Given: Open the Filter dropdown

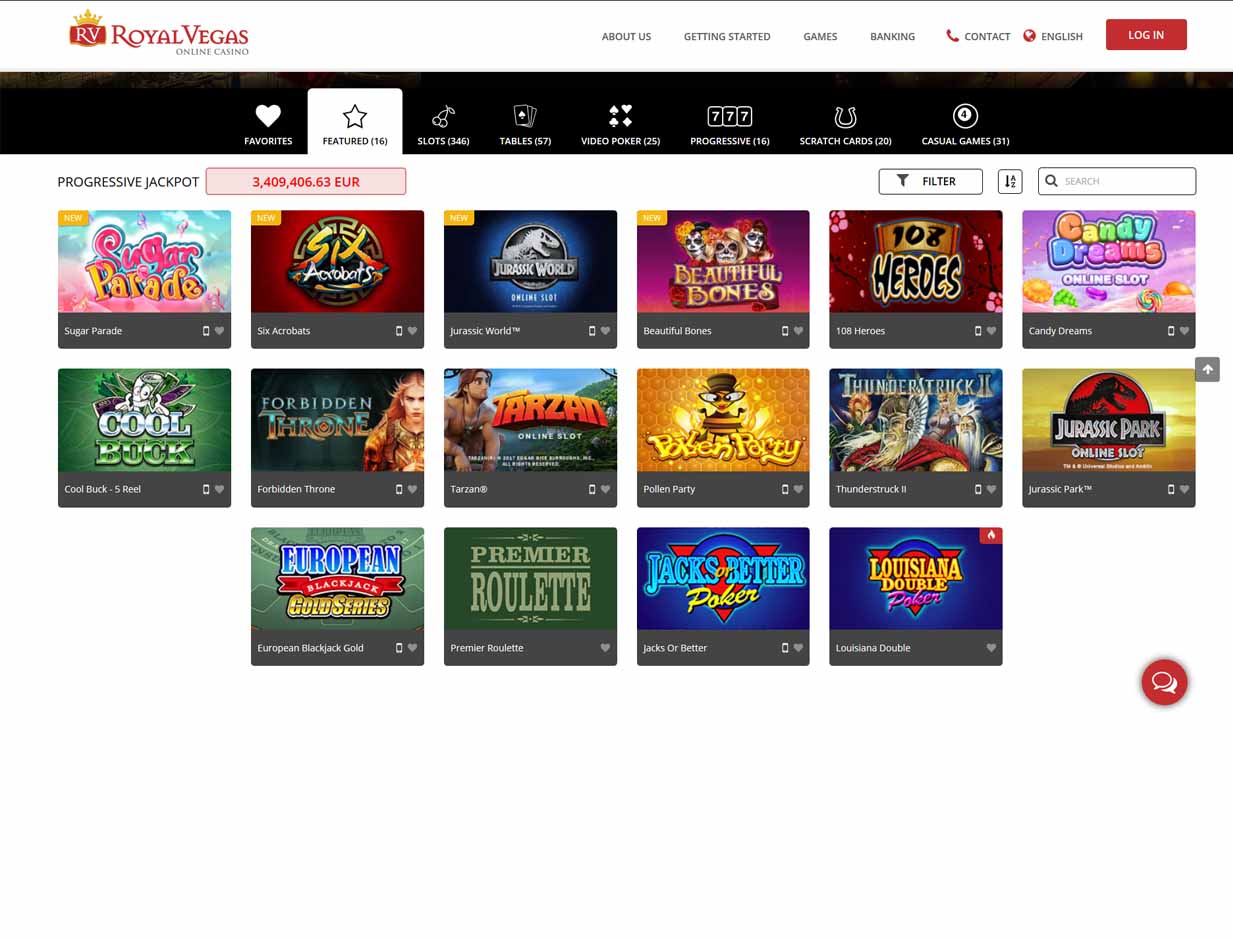Looking at the screenshot, I should (x=930, y=181).
